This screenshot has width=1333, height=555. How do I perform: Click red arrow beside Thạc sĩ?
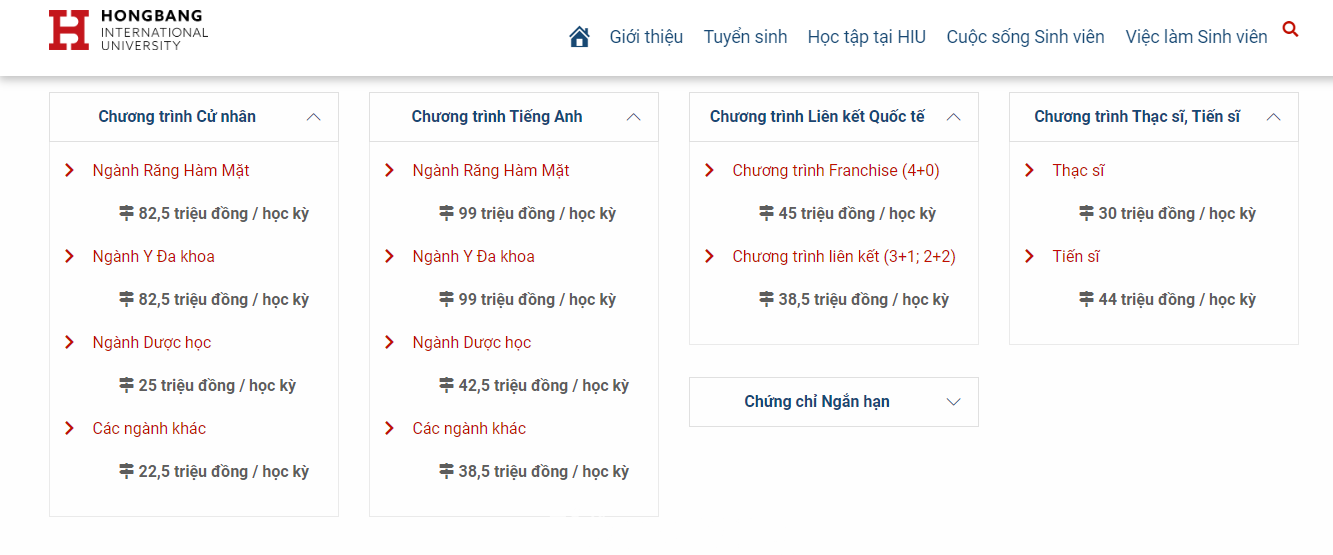coord(1029,171)
